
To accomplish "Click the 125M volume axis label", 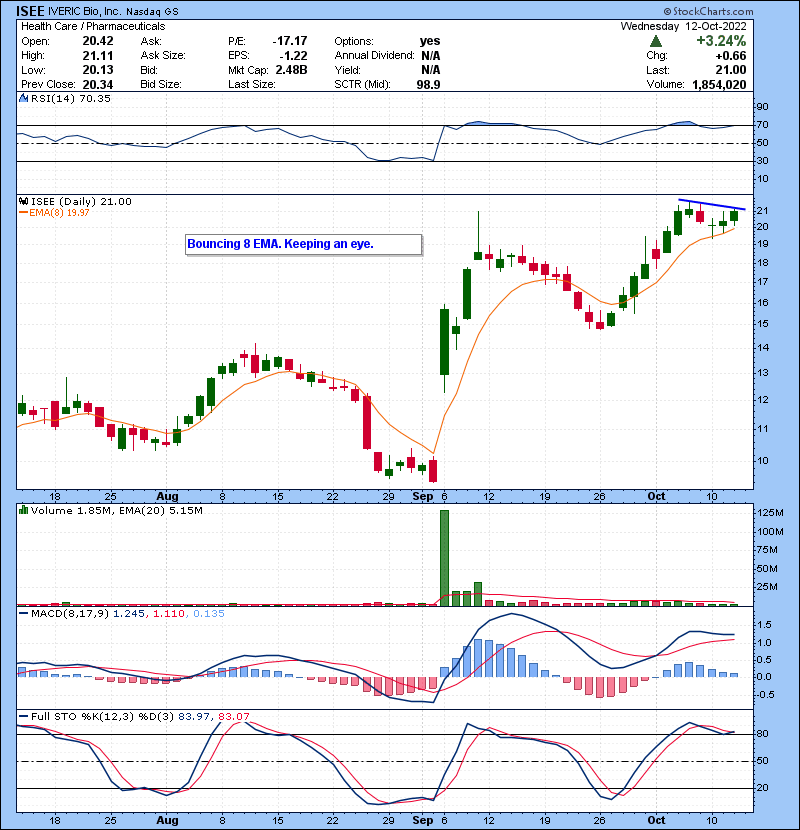I will tap(770, 512).
